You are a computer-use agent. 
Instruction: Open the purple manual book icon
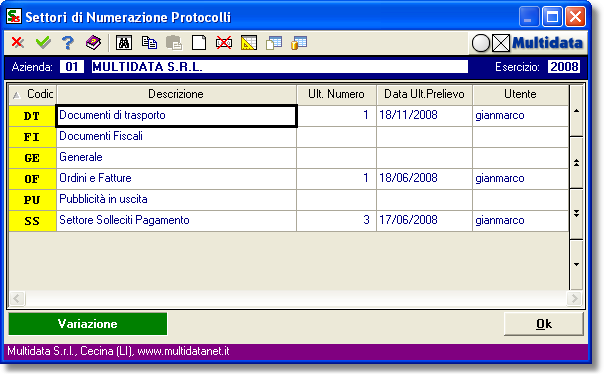[x=93, y=42]
